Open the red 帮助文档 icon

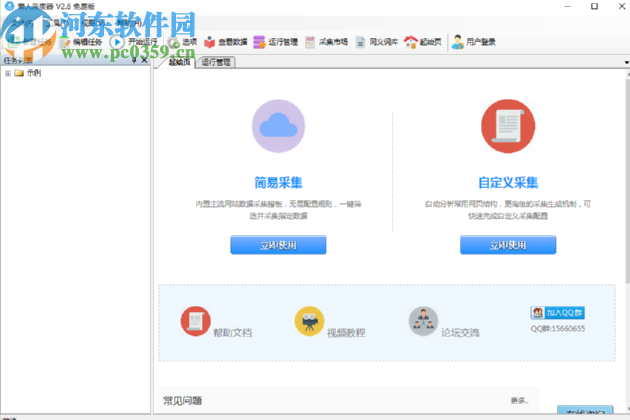196,321
